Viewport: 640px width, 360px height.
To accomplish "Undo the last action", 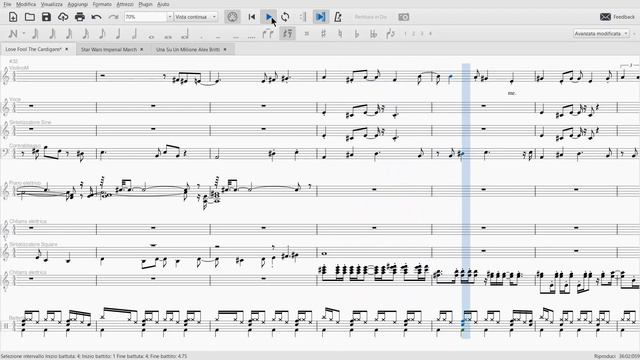I will pyautogui.click(x=96, y=17).
